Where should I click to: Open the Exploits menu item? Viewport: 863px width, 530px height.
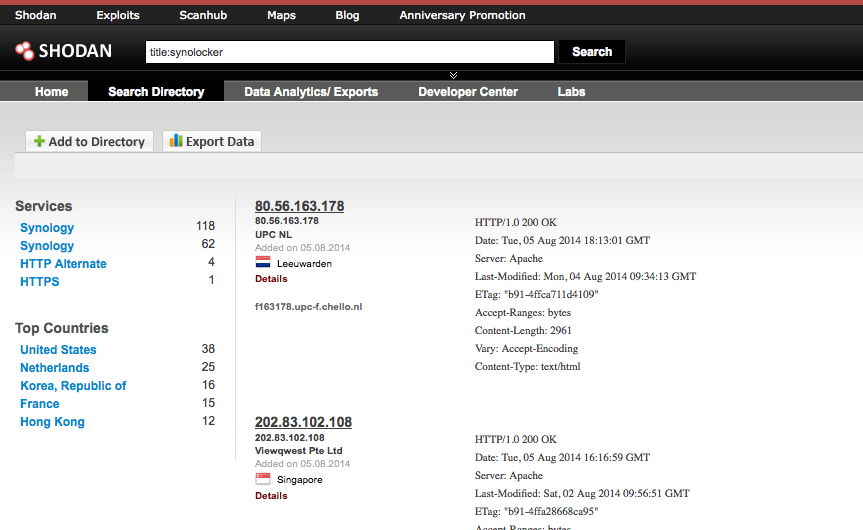click(x=118, y=15)
